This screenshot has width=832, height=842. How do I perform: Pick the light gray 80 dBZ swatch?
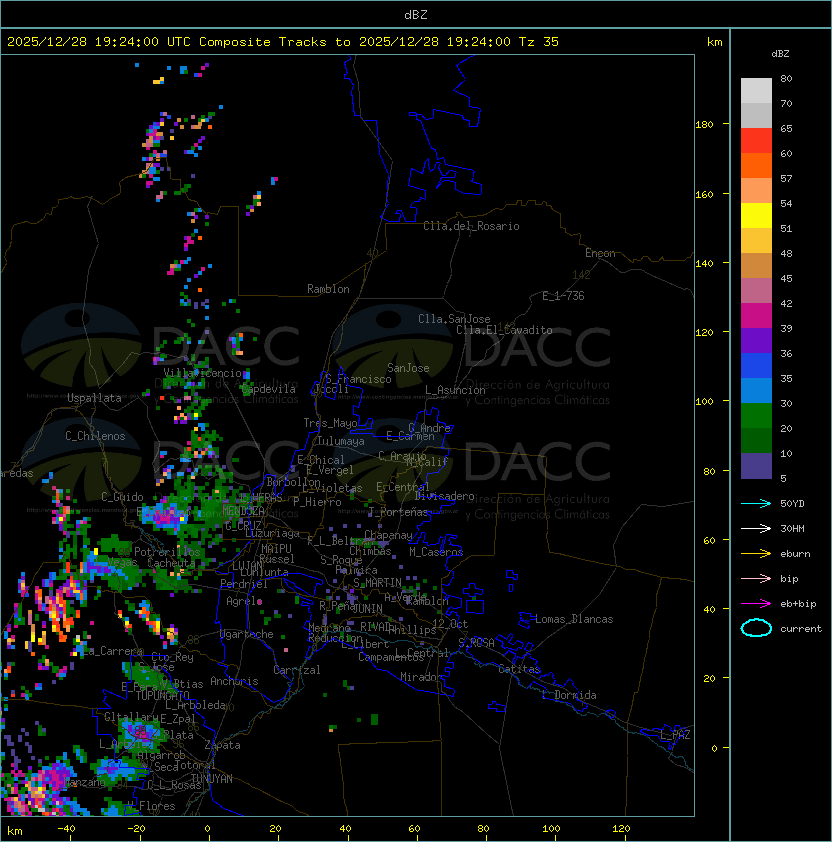coord(756,90)
